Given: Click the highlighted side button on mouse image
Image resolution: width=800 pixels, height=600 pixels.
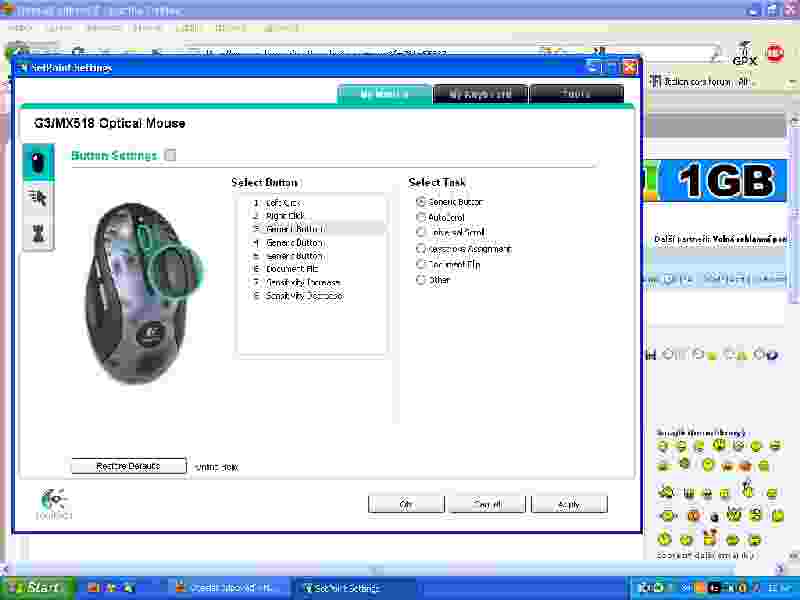Looking at the screenshot, I should (x=175, y=272).
